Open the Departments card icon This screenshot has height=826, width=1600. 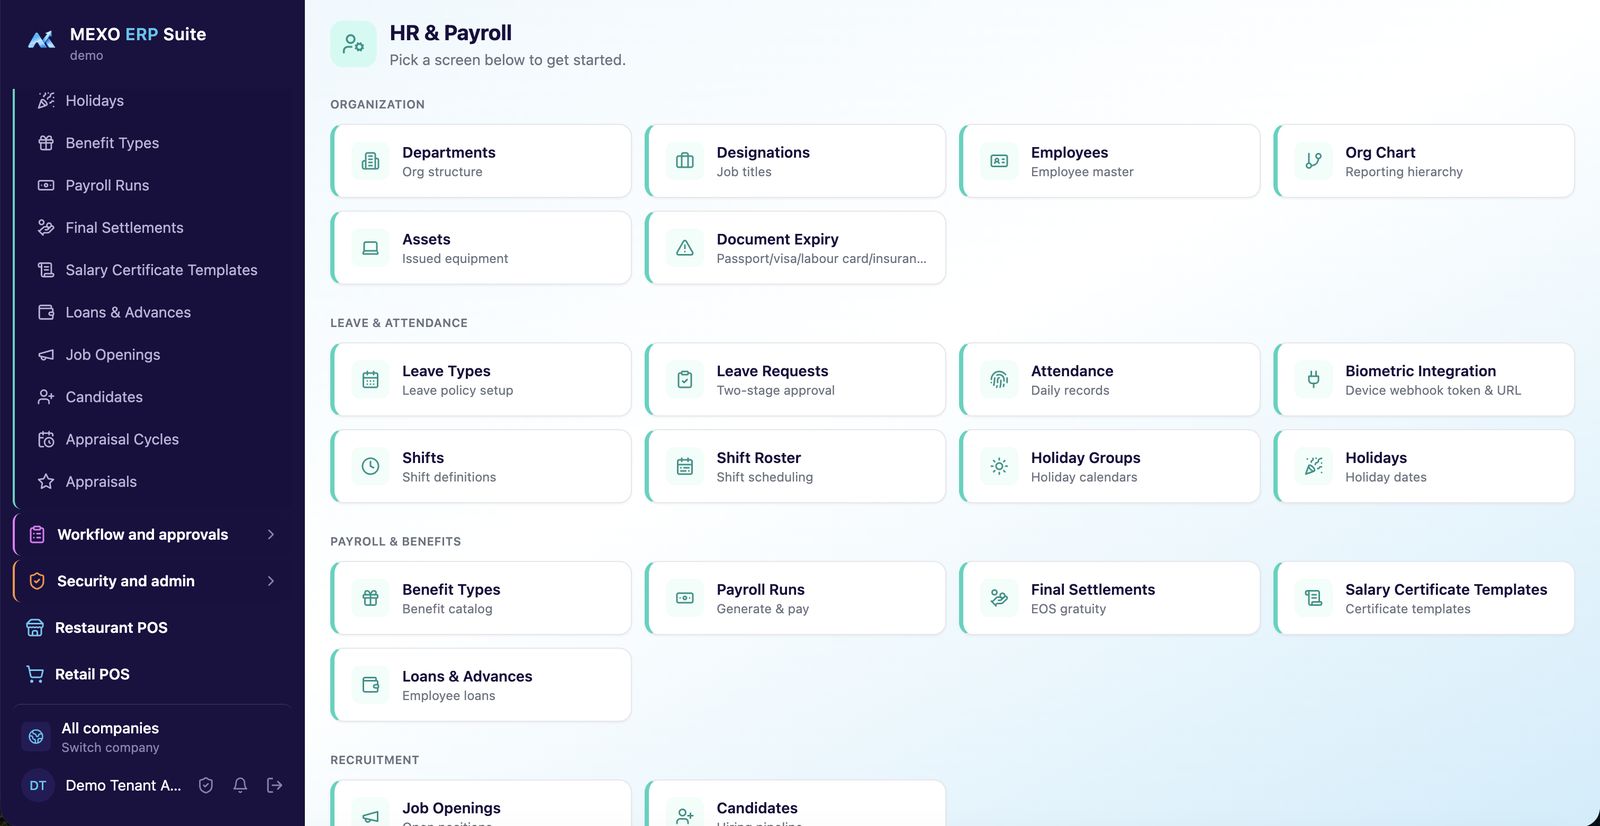pos(370,161)
